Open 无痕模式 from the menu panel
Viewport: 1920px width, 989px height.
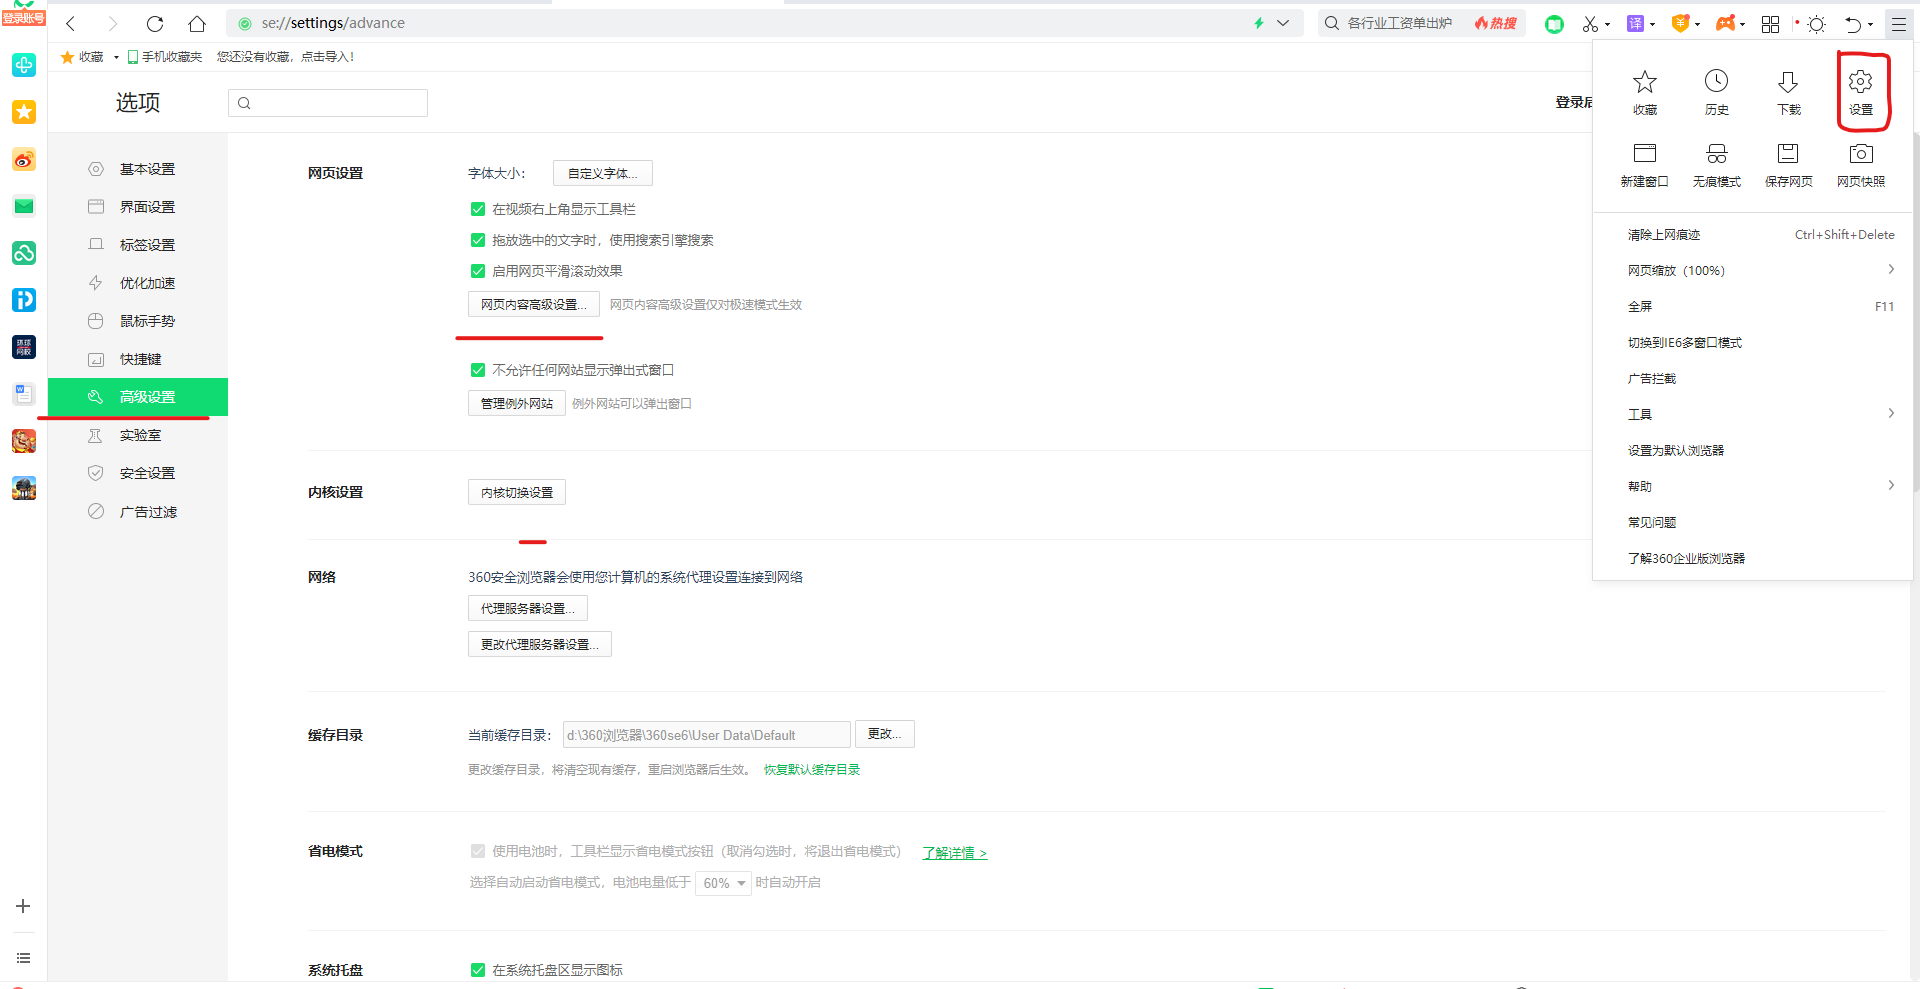pyautogui.click(x=1716, y=163)
